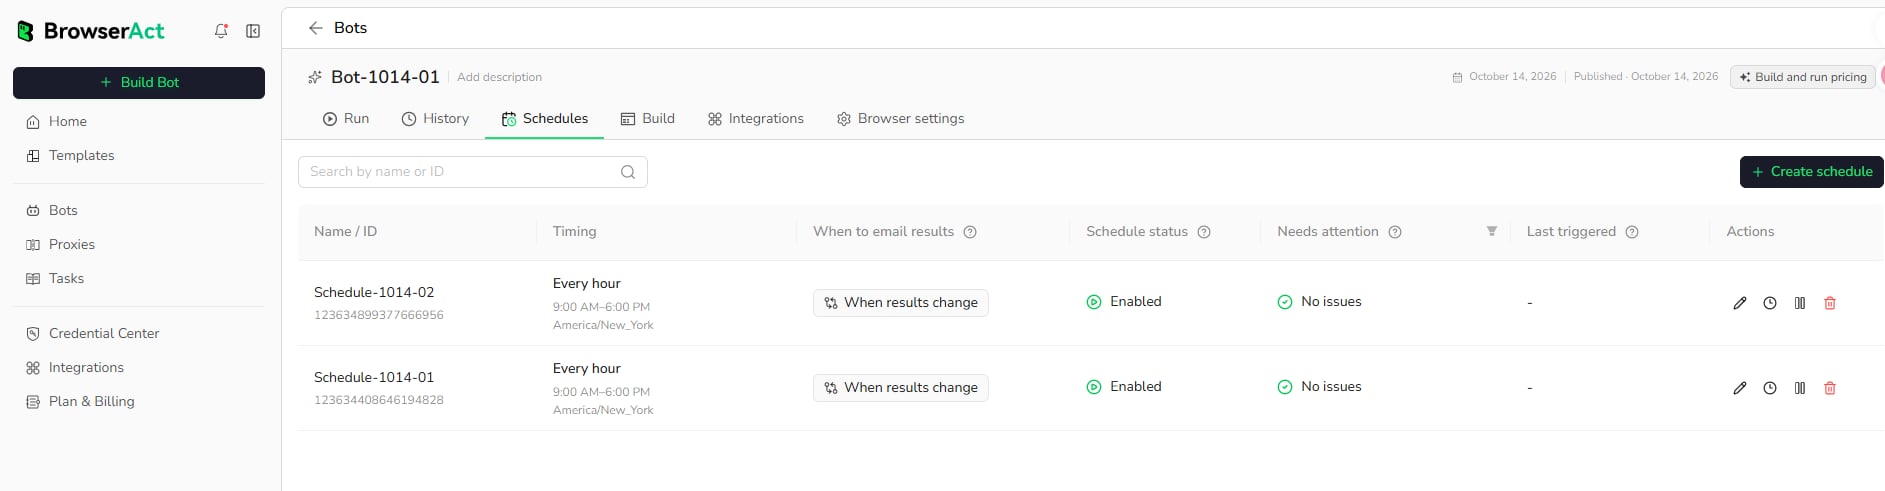Open the Needs attention filter
The width and height of the screenshot is (1885, 491).
pos(1492,231)
